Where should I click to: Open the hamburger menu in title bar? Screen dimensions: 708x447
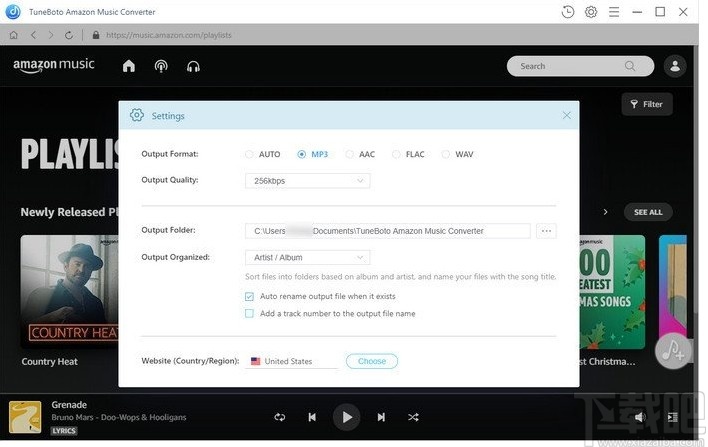point(614,12)
